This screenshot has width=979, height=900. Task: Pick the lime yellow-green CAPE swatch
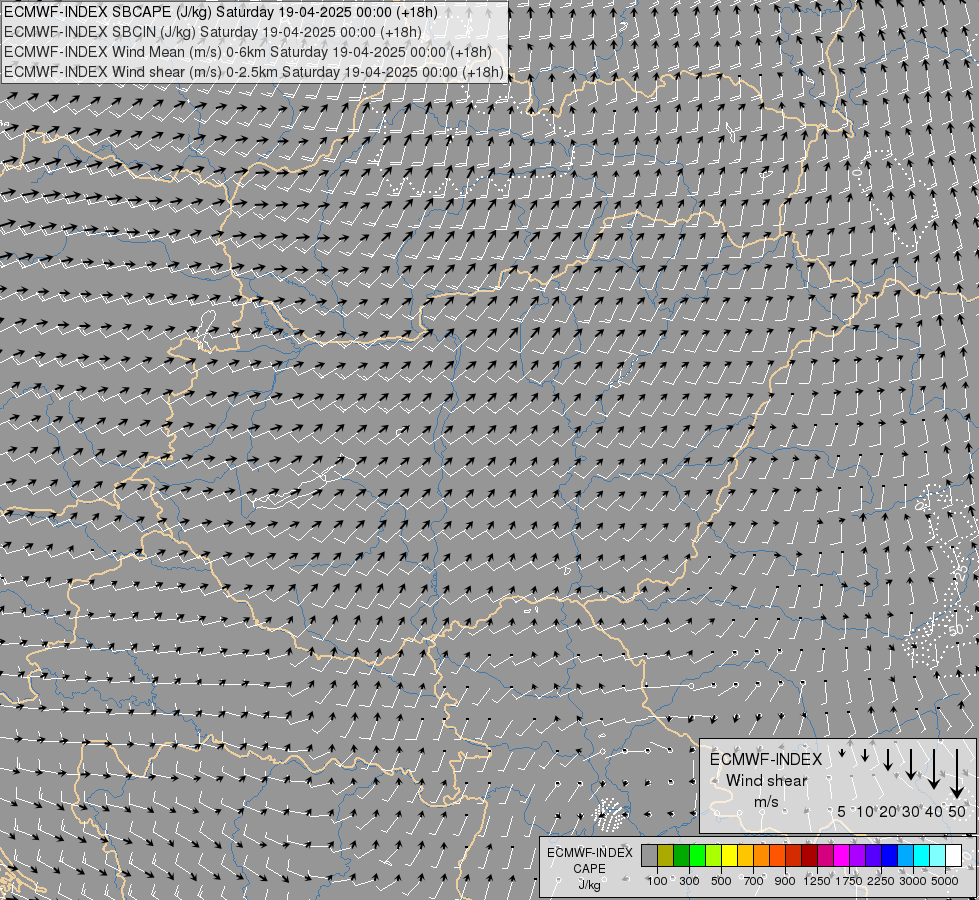click(x=714, y=855)
